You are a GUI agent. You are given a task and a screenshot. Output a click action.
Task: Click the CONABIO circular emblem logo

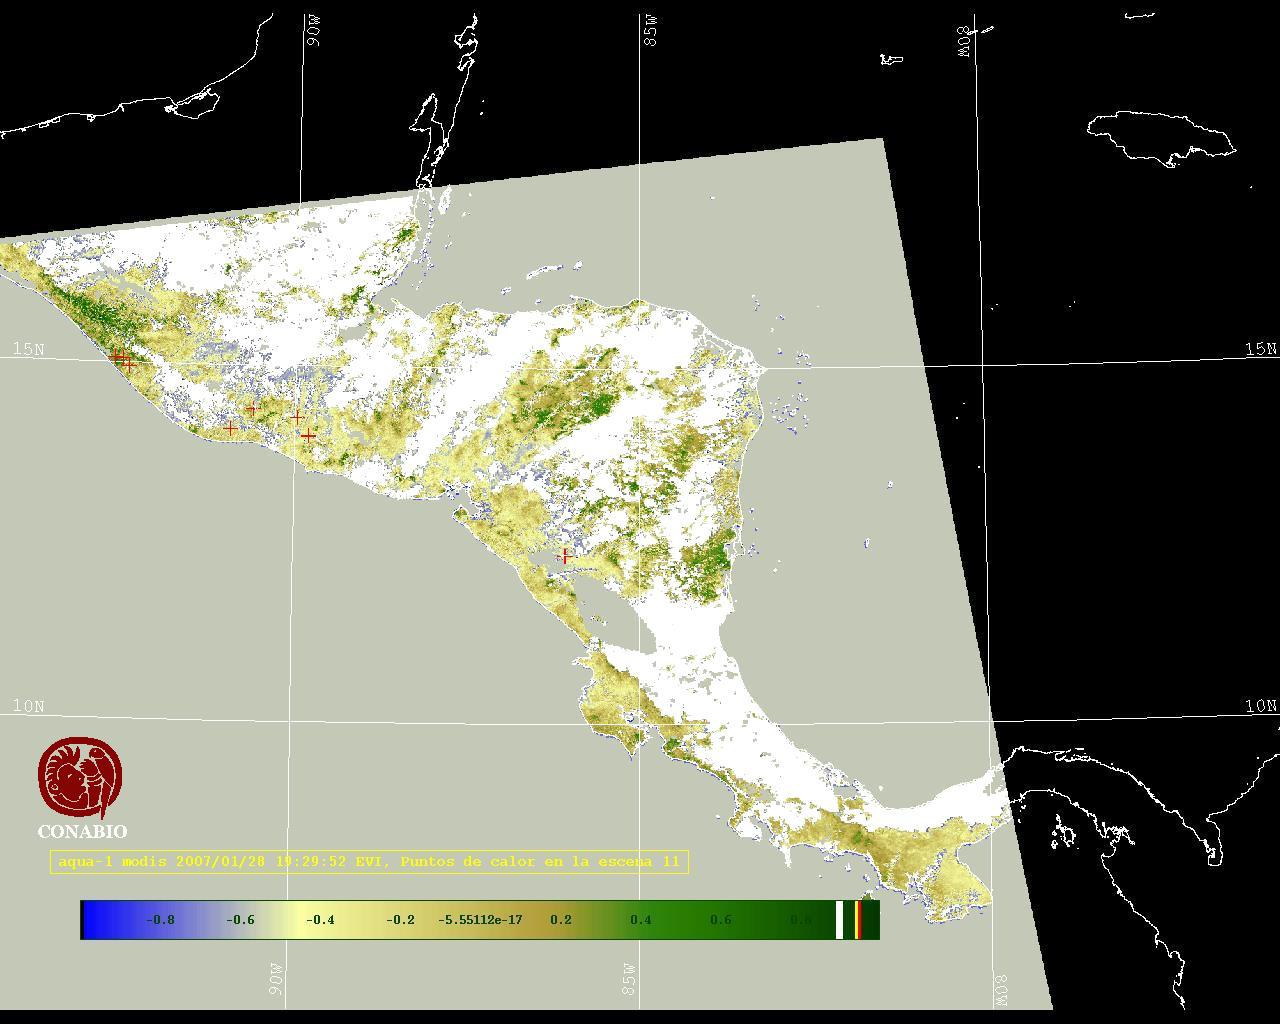pos(81,778)
